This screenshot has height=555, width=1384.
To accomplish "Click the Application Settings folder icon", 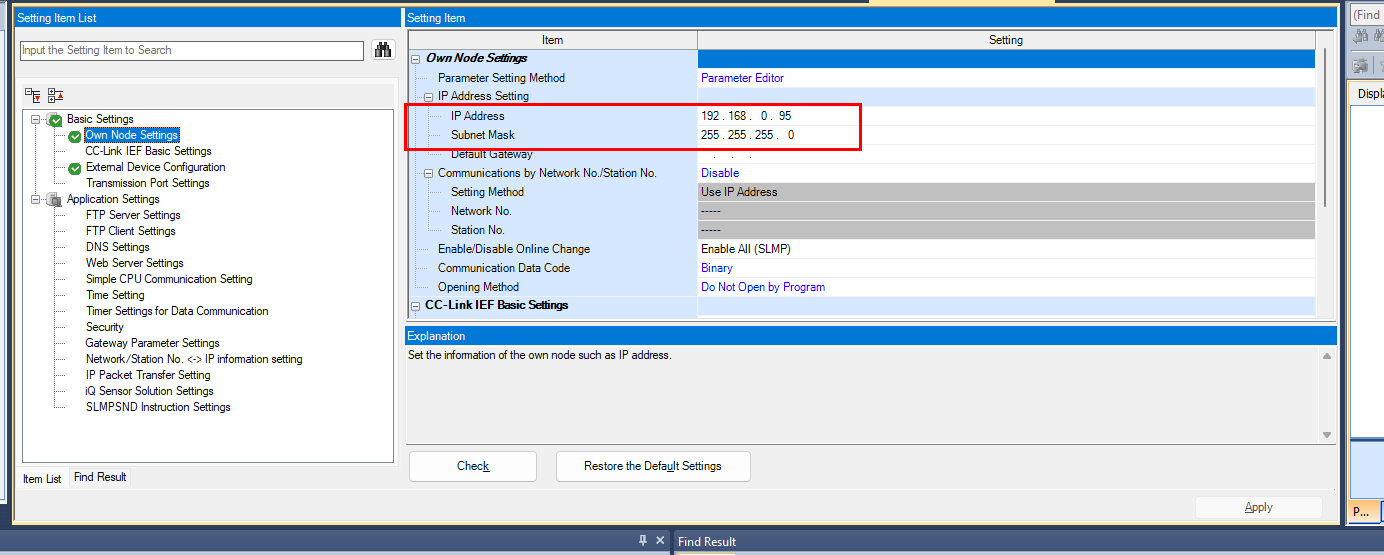I will tap(55, 199).
